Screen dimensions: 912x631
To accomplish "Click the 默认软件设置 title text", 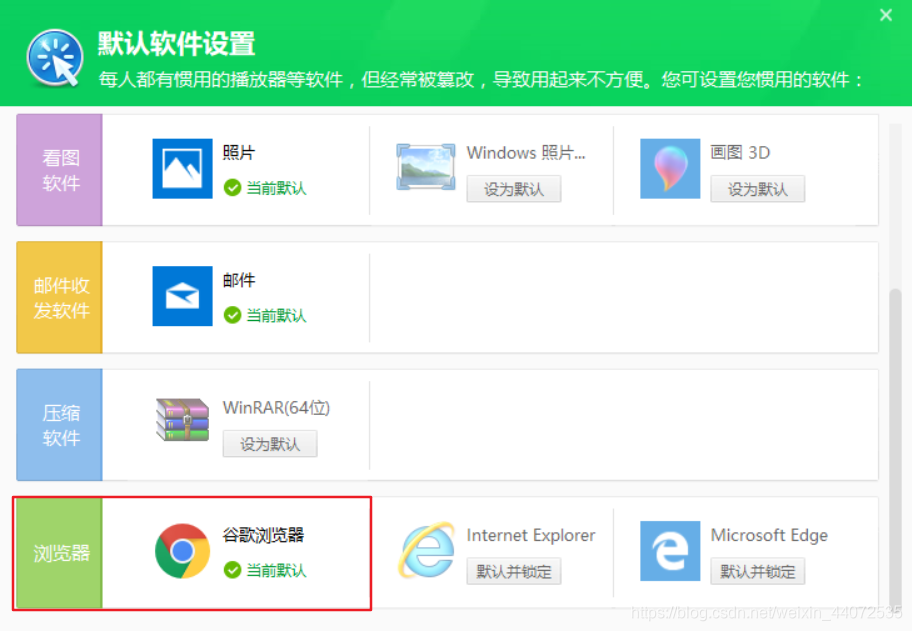I will [x=176, y=44].
